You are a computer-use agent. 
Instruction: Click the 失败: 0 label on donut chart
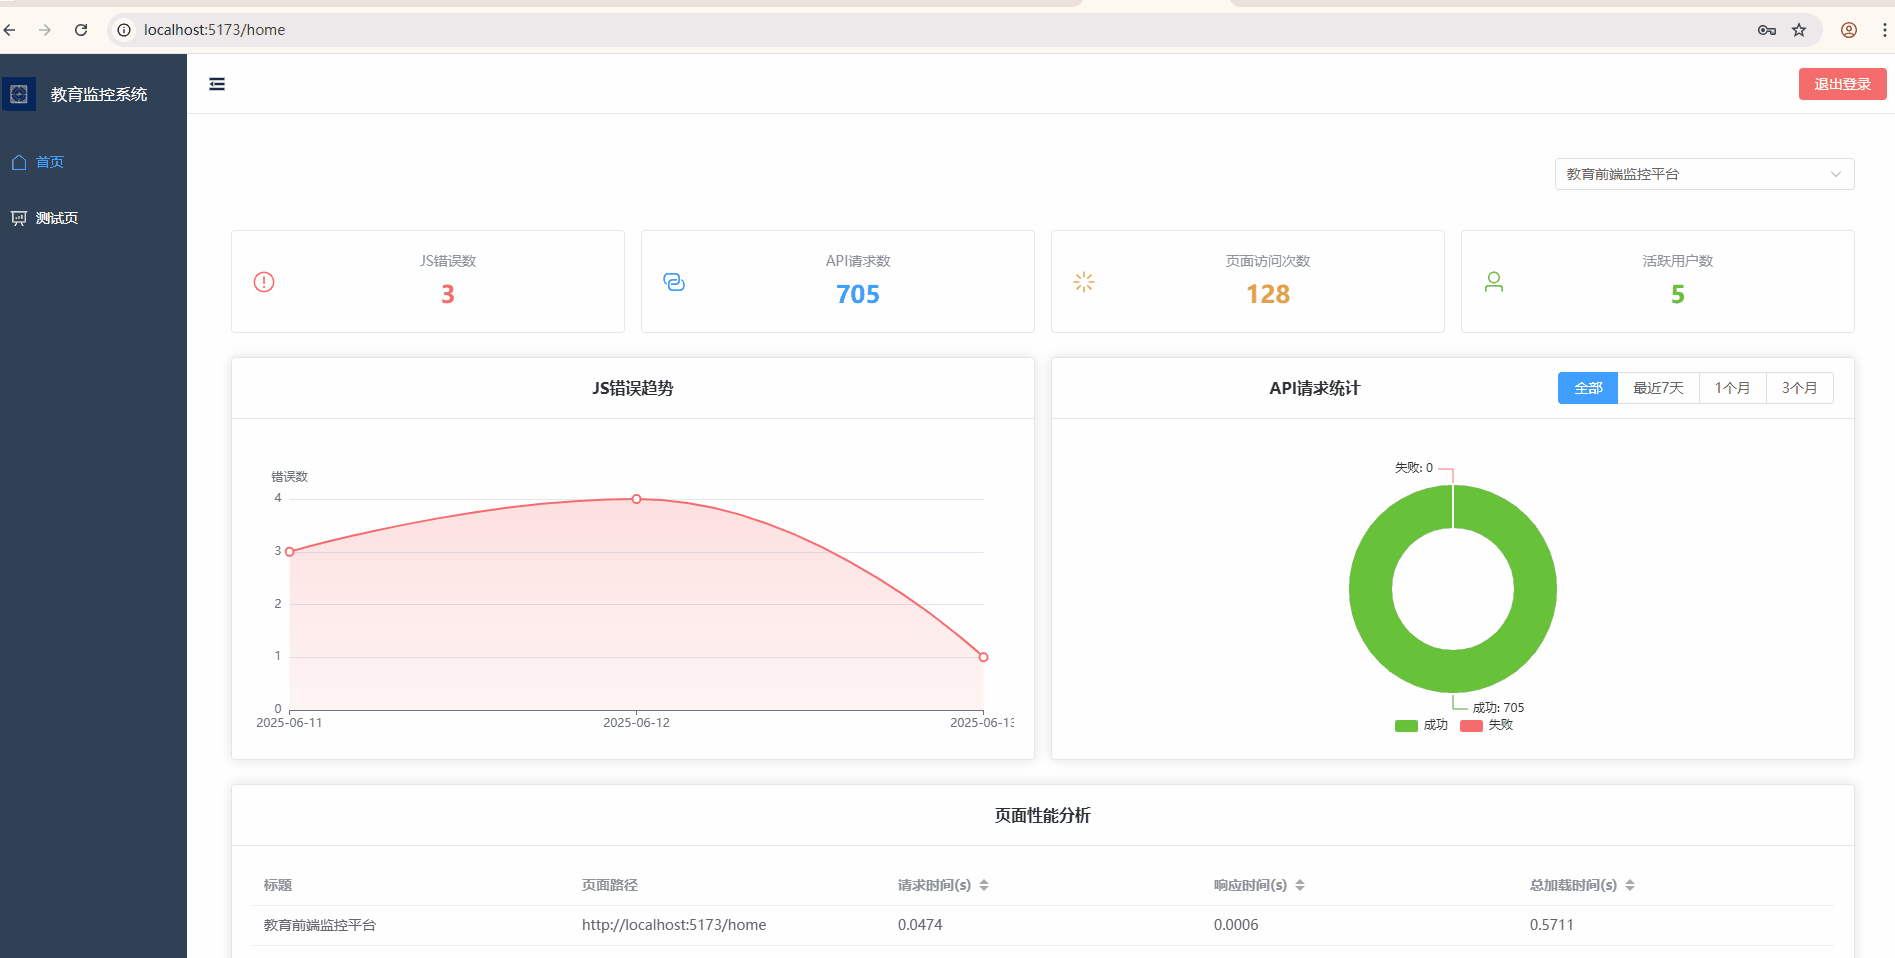[1414, 467]
